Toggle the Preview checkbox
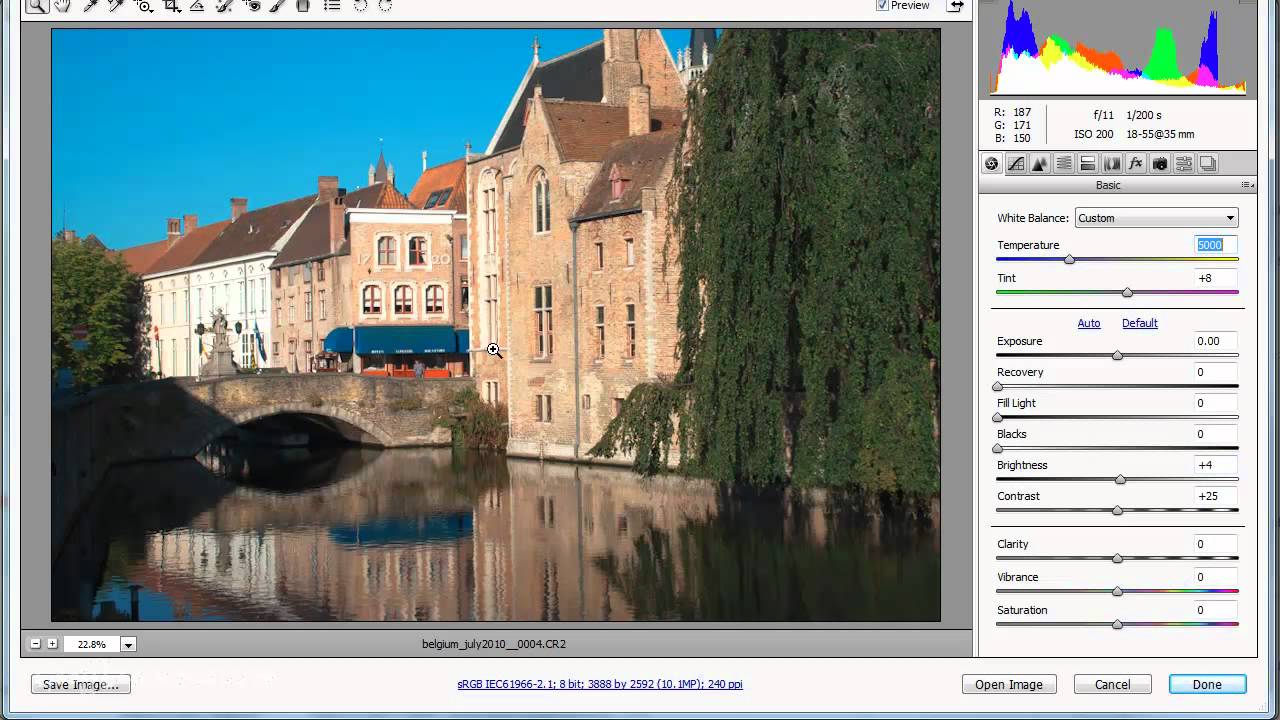The height and width of the screenshot is (720, 1280). coord(882,5)
